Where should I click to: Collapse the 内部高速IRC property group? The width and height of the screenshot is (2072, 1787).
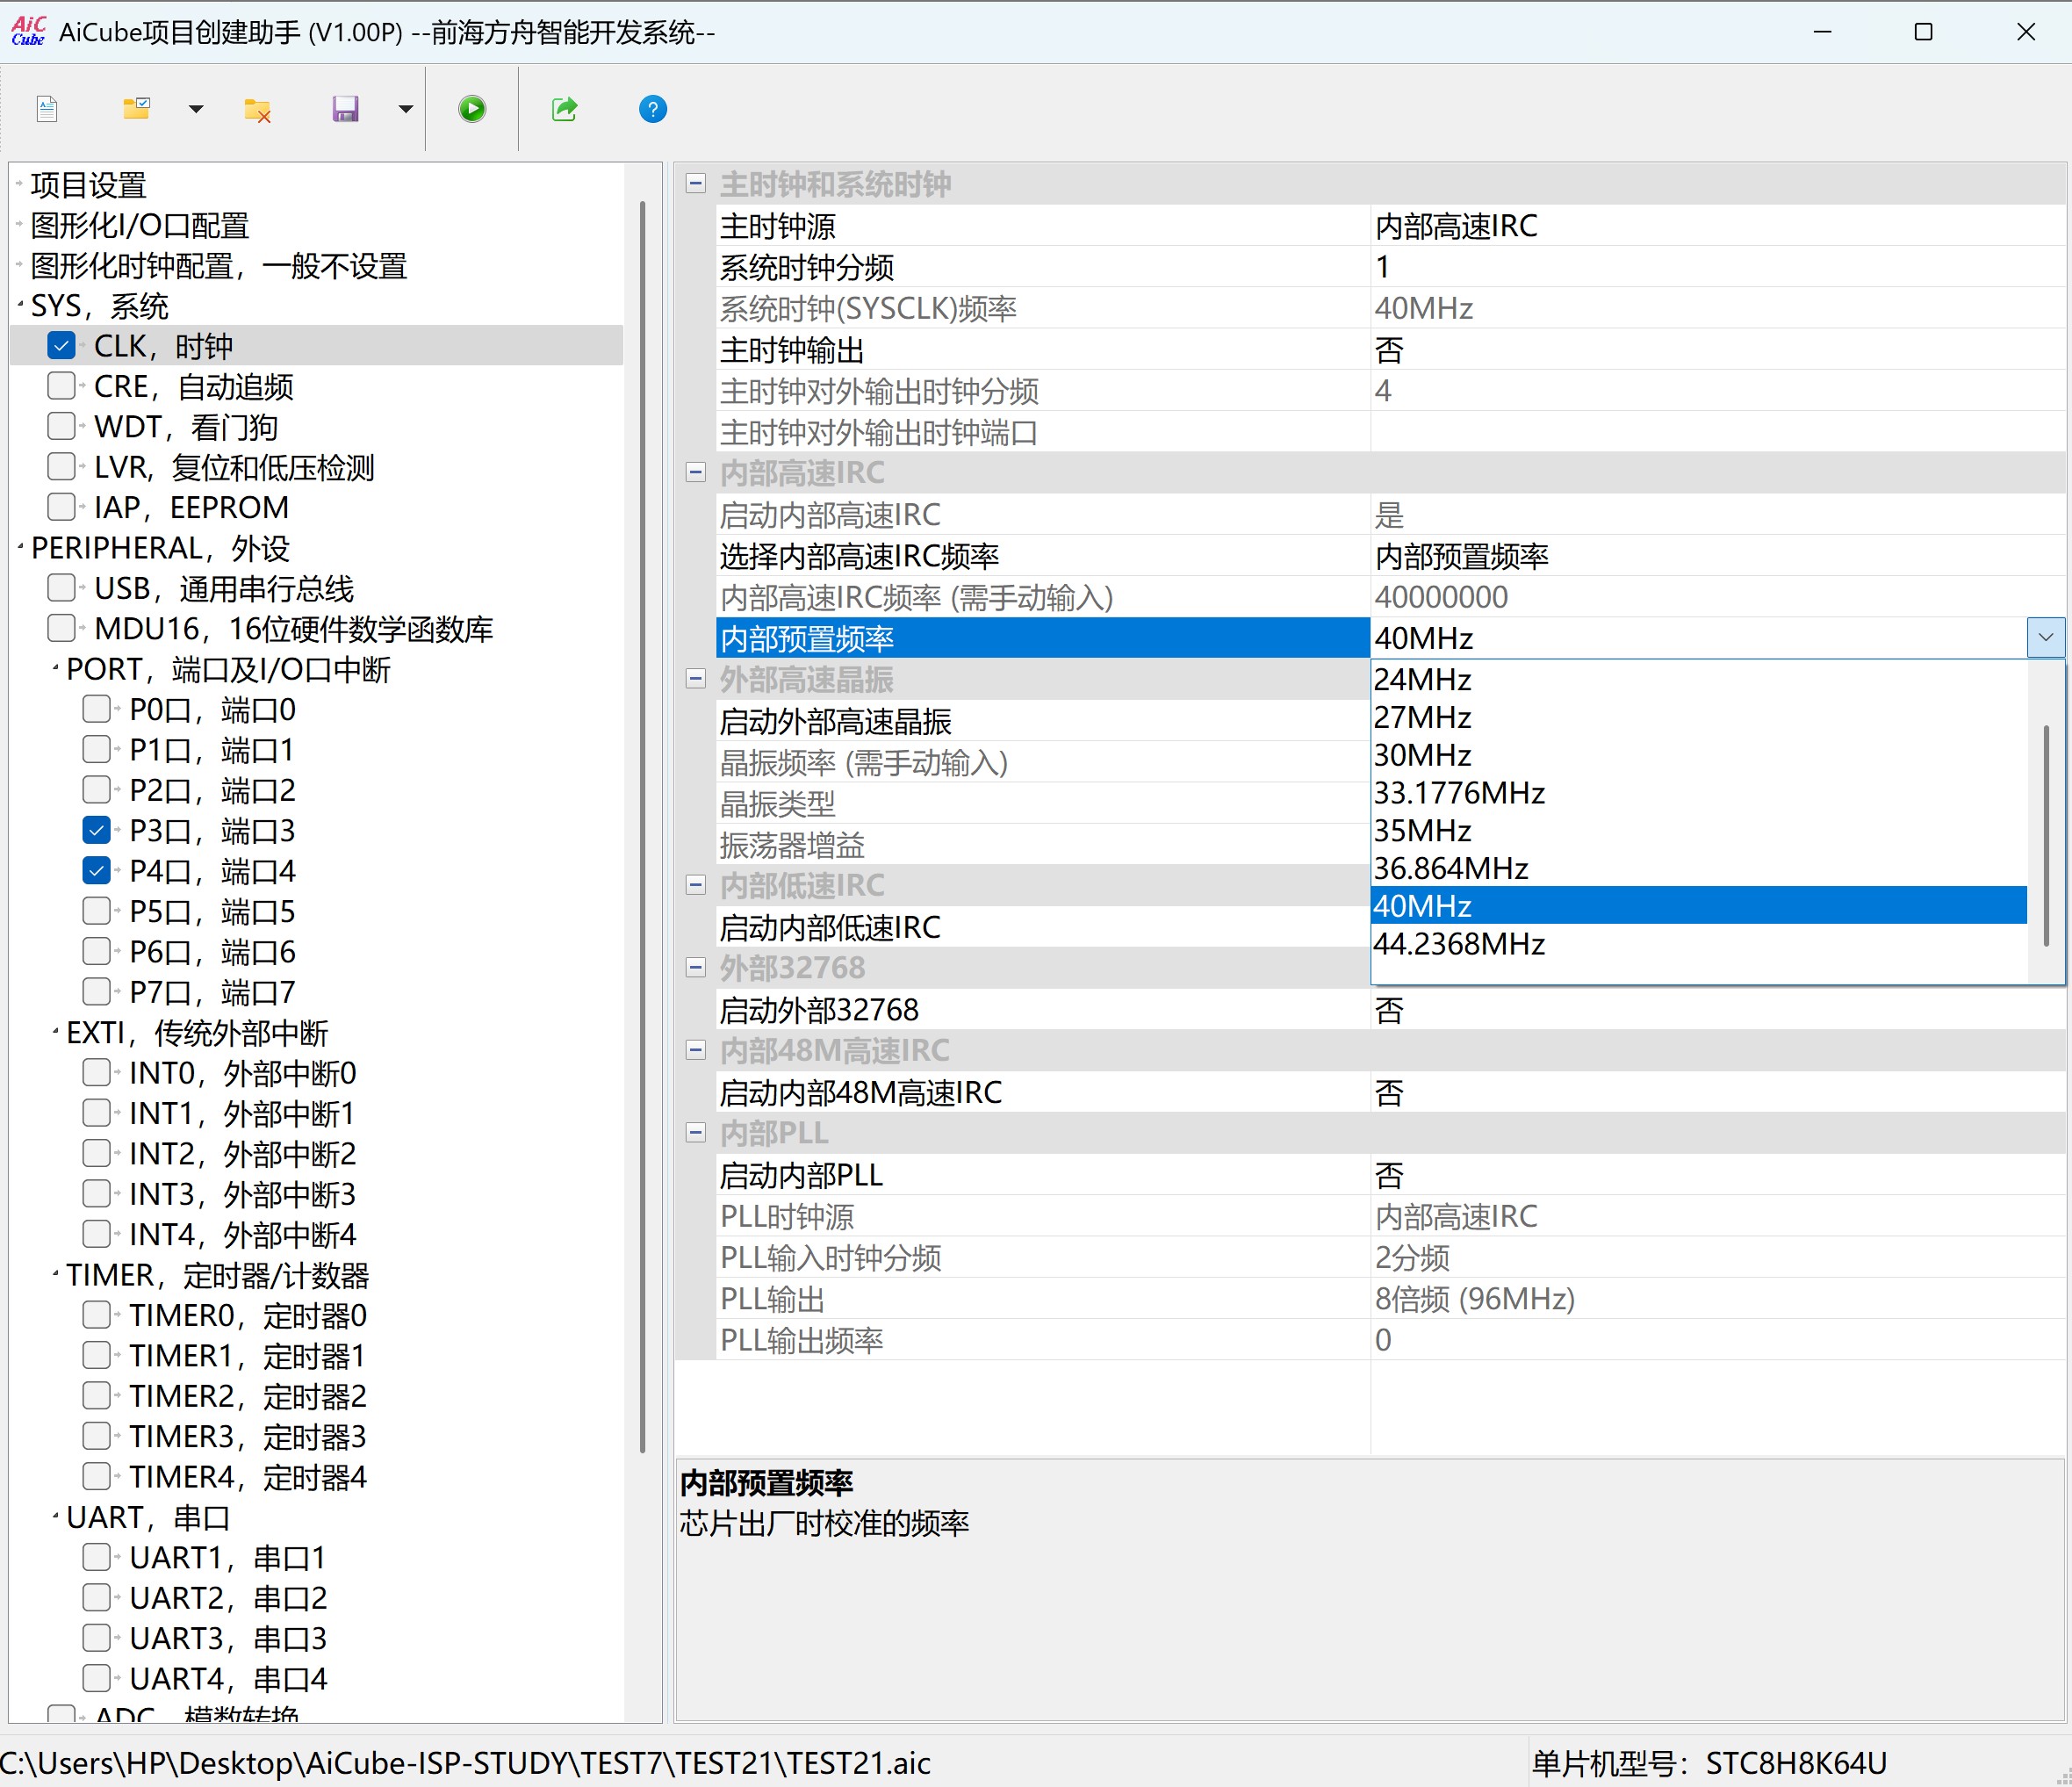point(696,473)
